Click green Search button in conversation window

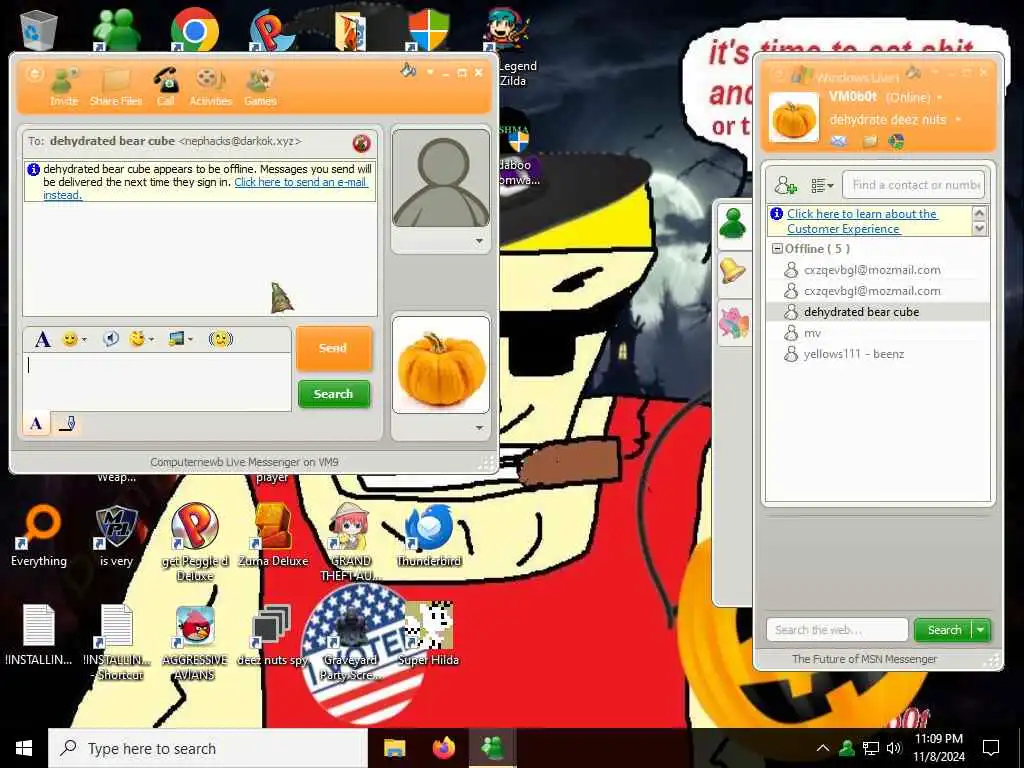coord(334,394)
